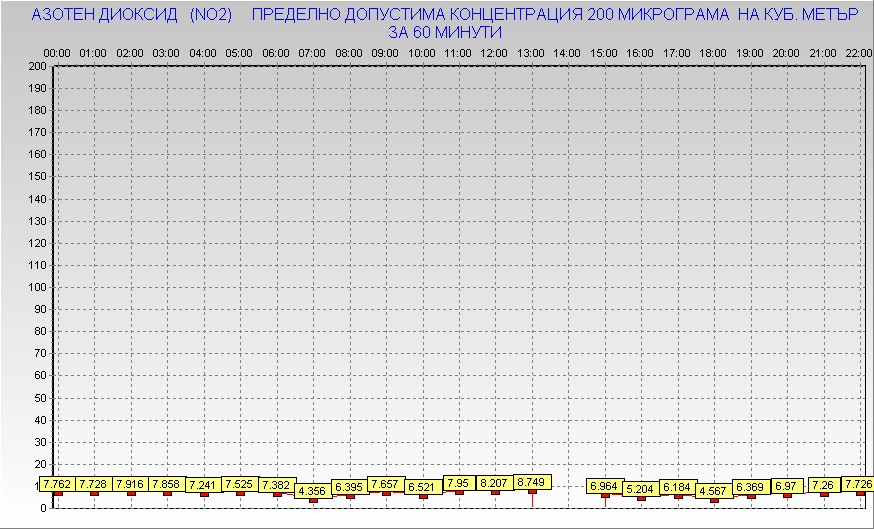Pick the 8.207 data label
Screen dimensions: 874x529
coord(494,483)
